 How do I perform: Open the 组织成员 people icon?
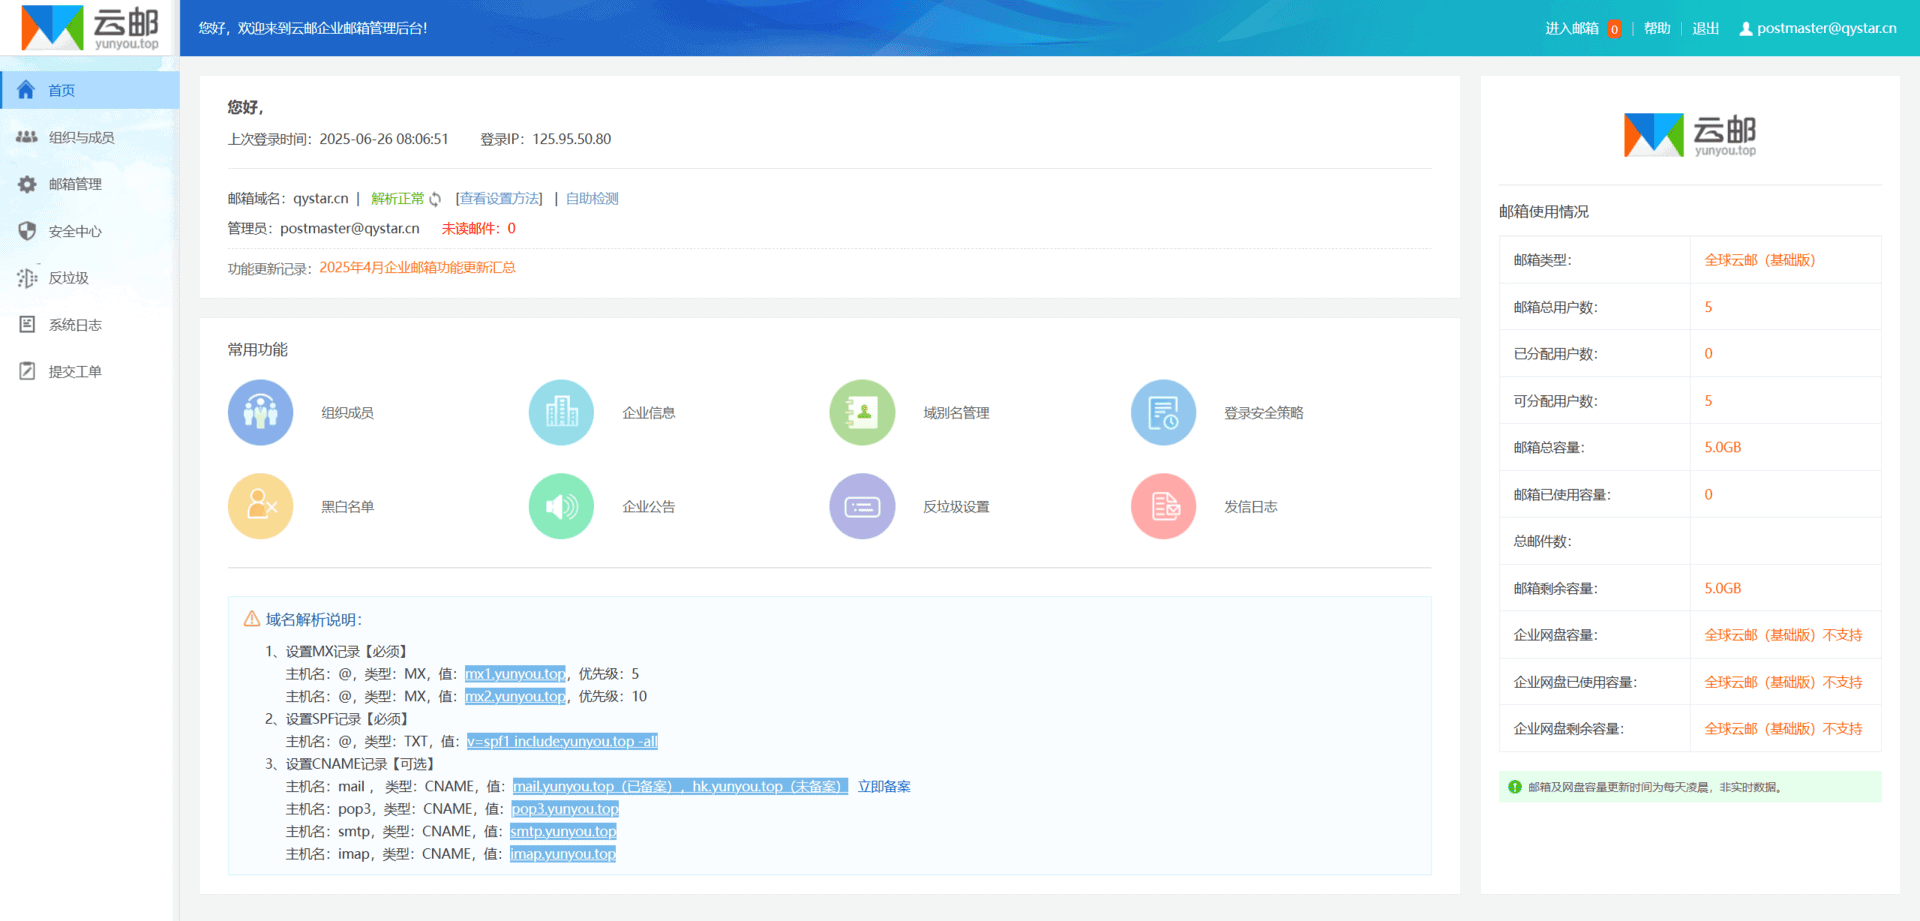[260, 412]
